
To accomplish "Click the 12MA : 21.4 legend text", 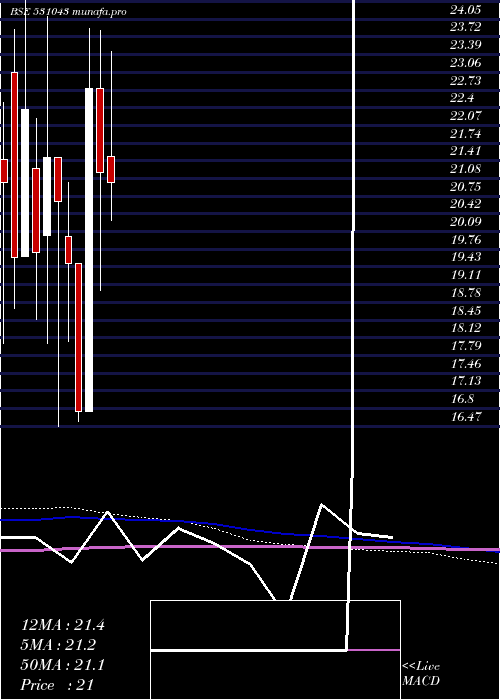I will 62,625.
